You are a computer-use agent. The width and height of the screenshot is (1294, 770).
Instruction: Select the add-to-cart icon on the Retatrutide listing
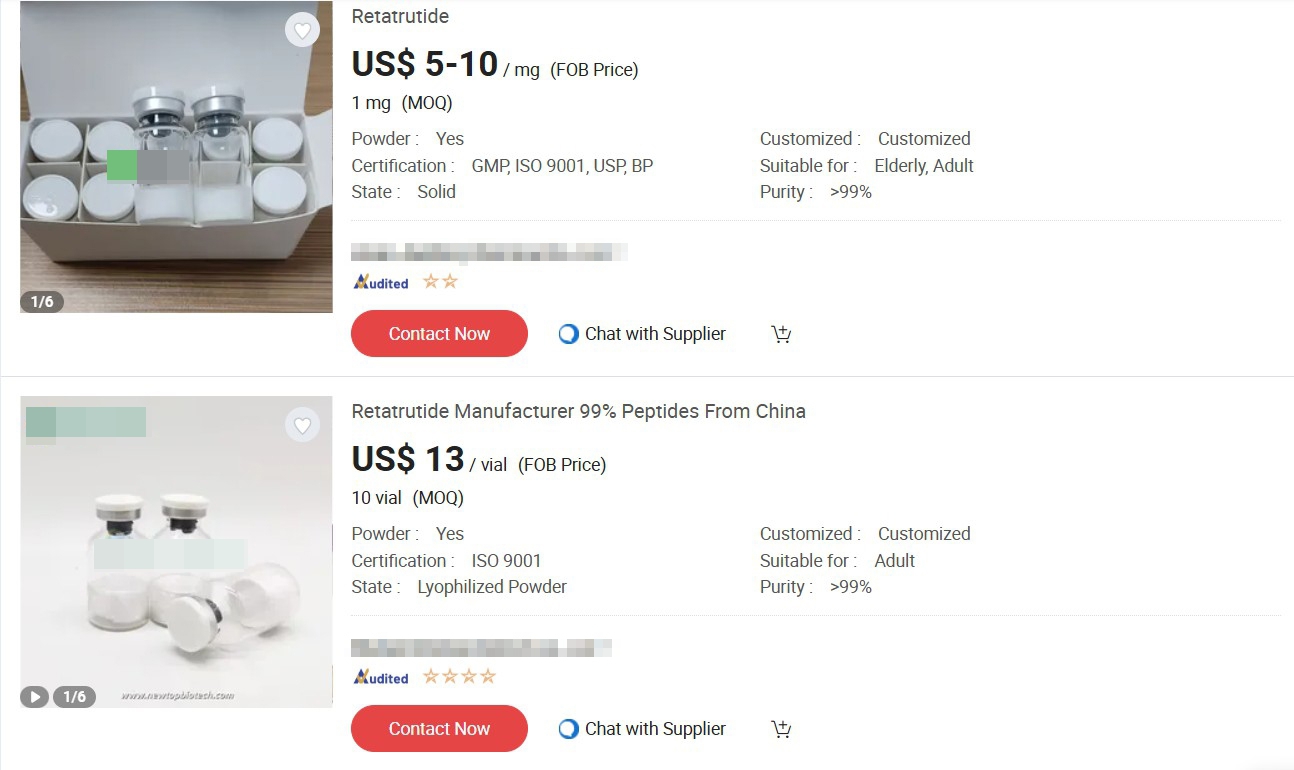pyautogui.click(x=781, y=333)
